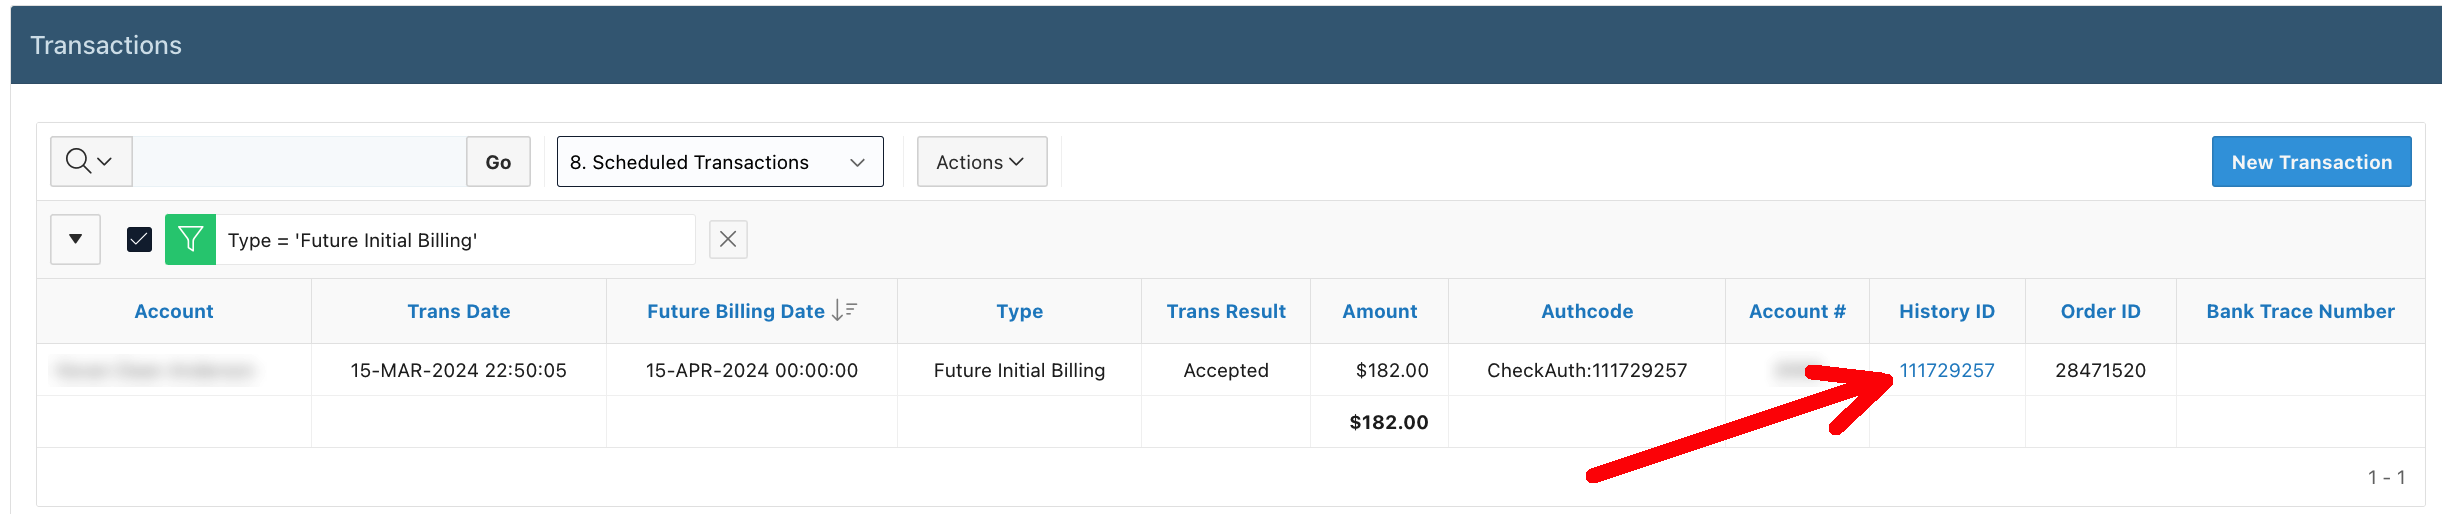The width and height of the screenshot is (2442, 514).
Task: Click the Order ID column header
Action: [x=2100, y=311]
